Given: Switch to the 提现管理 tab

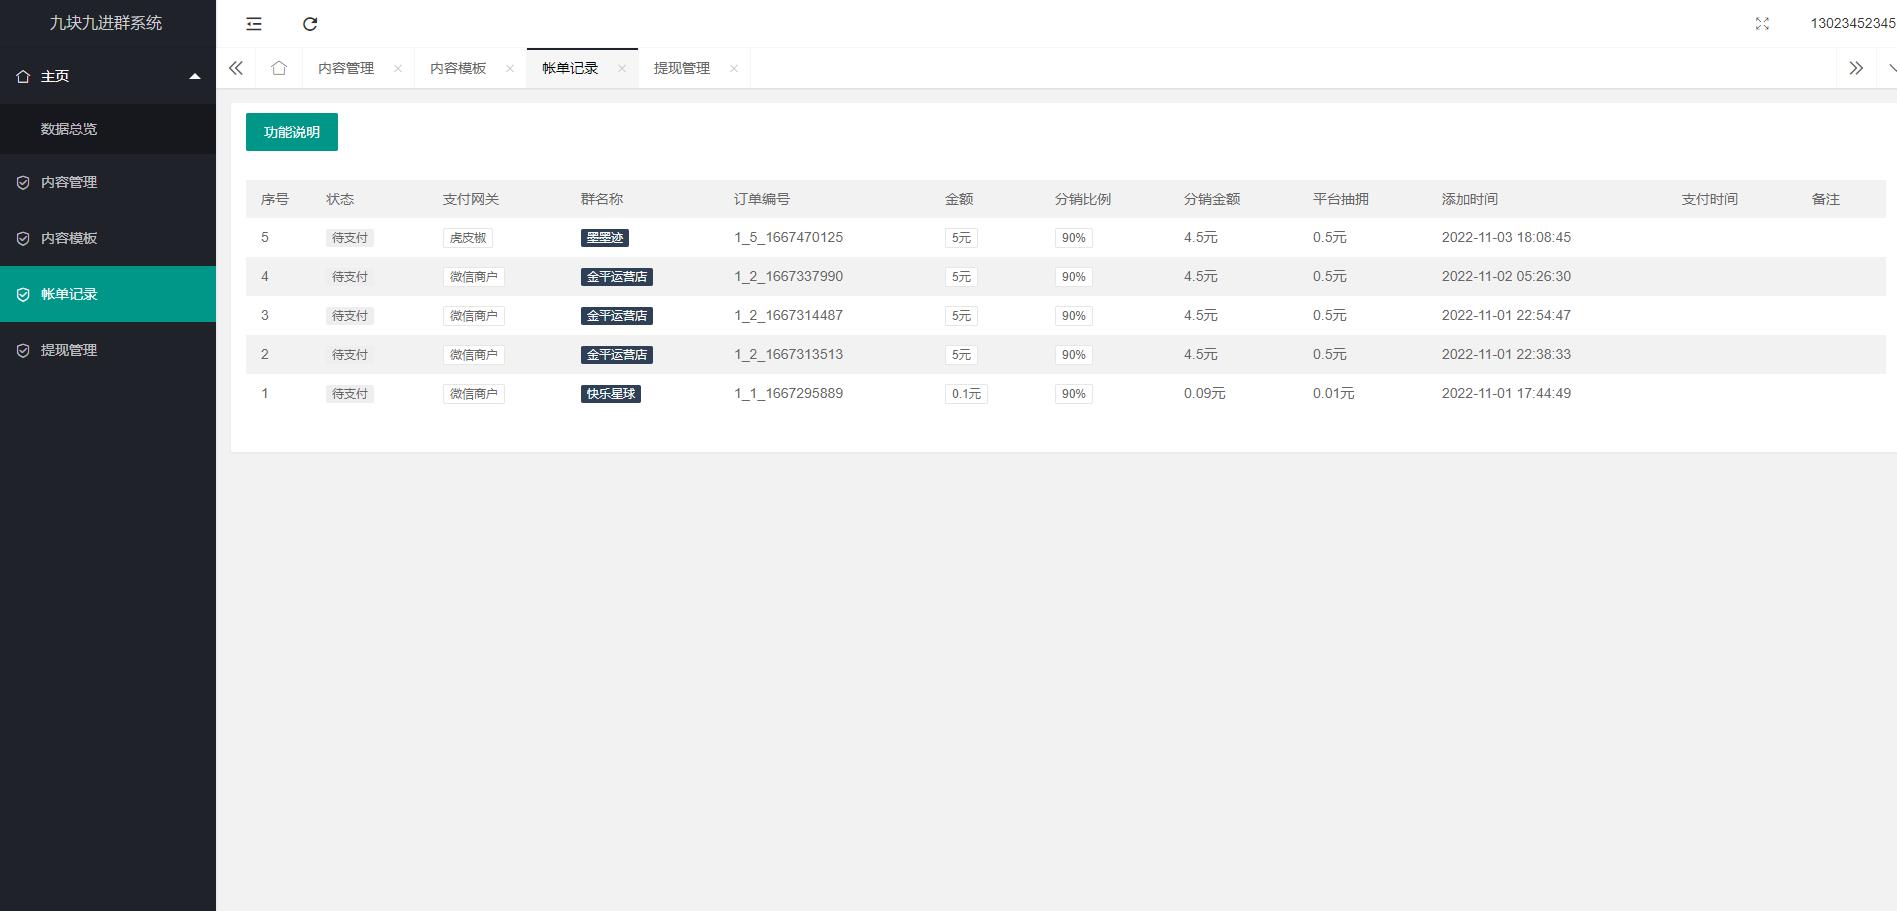Looking at the screenshot, I should coord(682,68).
